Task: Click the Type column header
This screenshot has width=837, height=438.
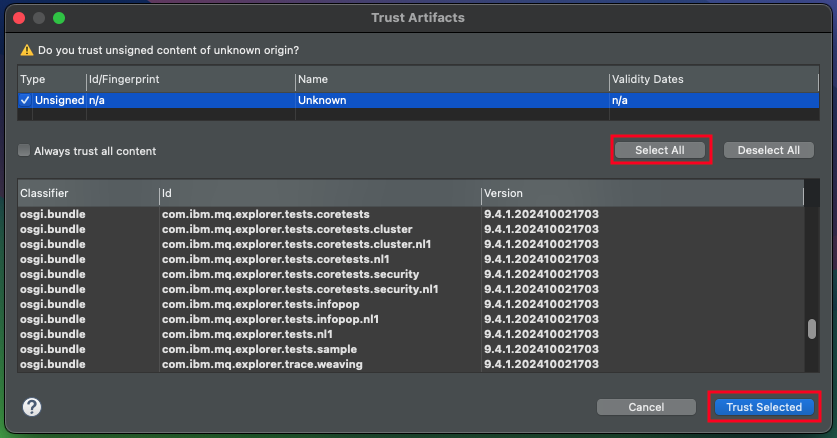Action: [x=52, y=79]
